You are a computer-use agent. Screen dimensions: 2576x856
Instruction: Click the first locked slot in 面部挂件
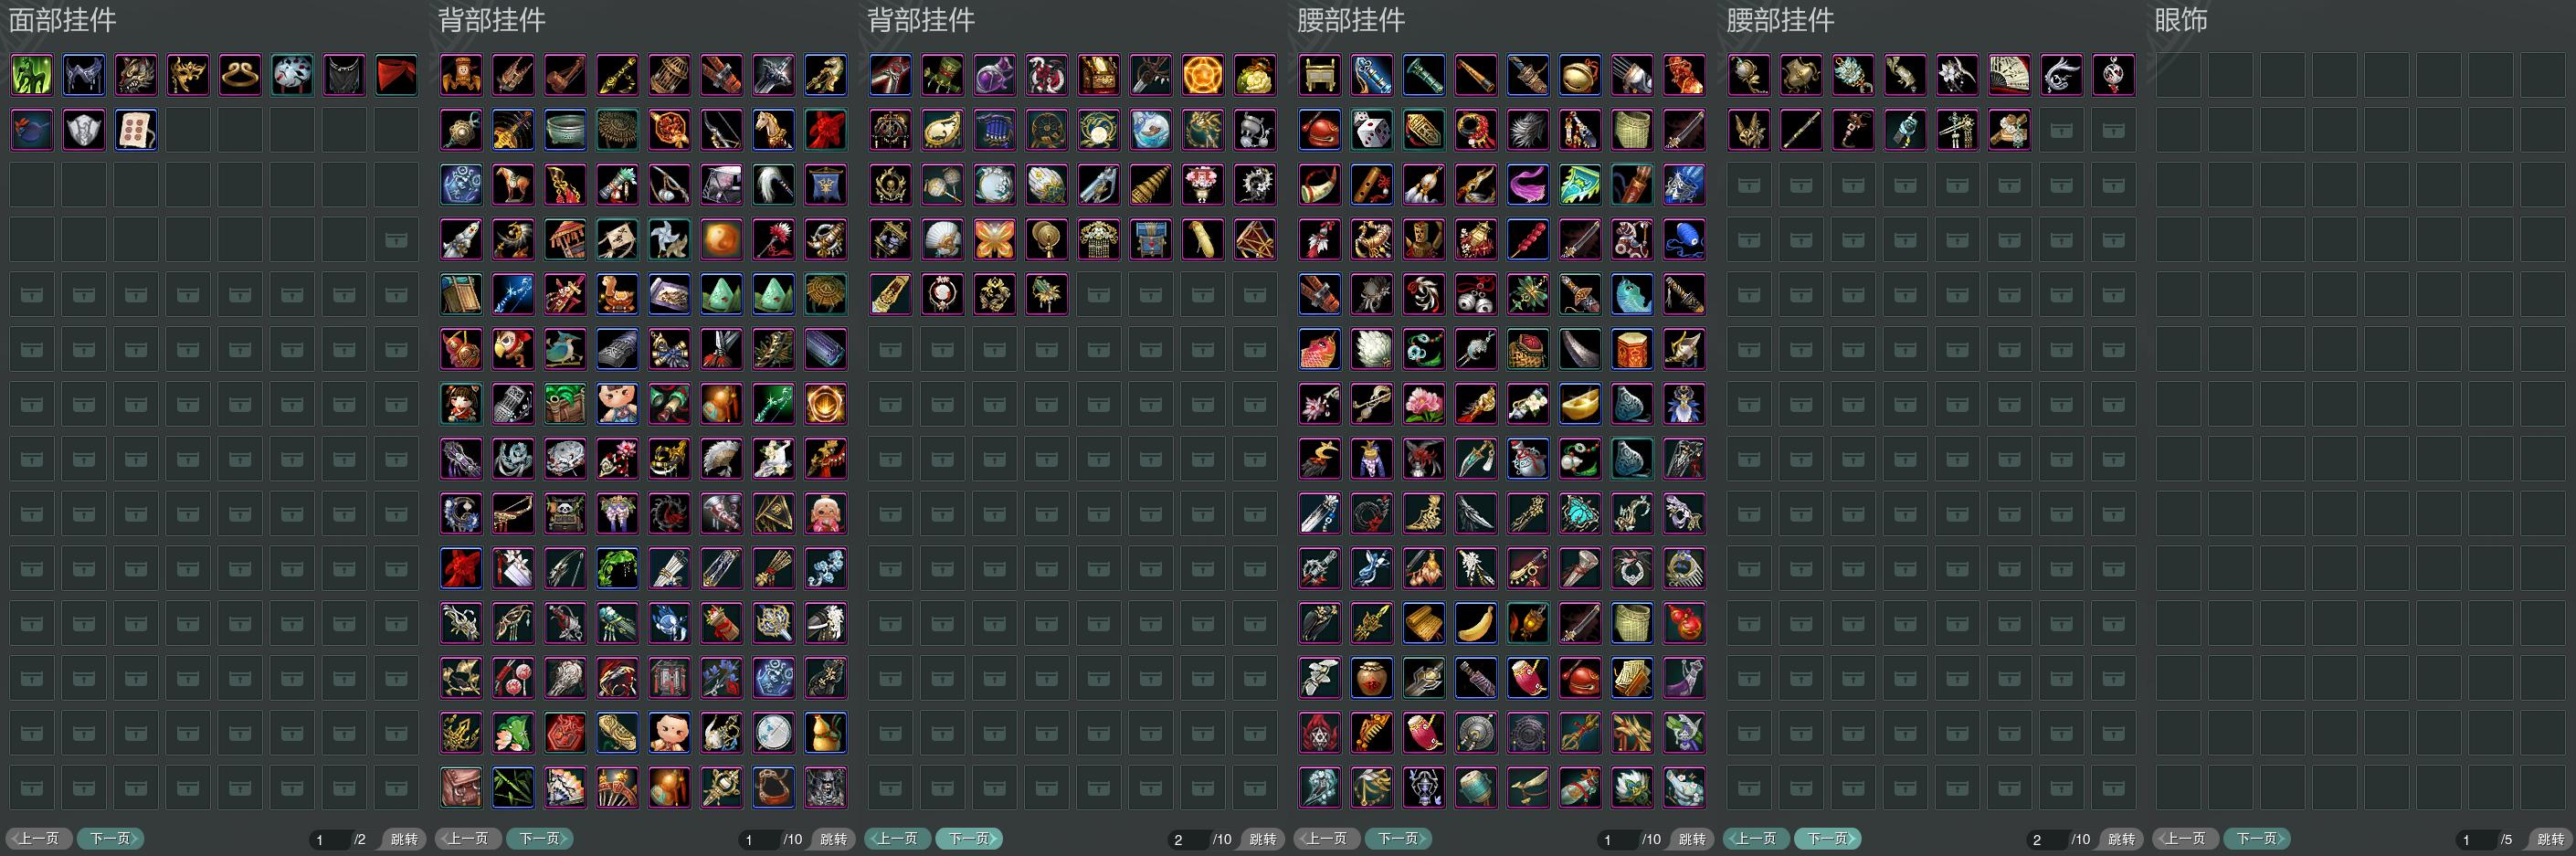point(397,240)
